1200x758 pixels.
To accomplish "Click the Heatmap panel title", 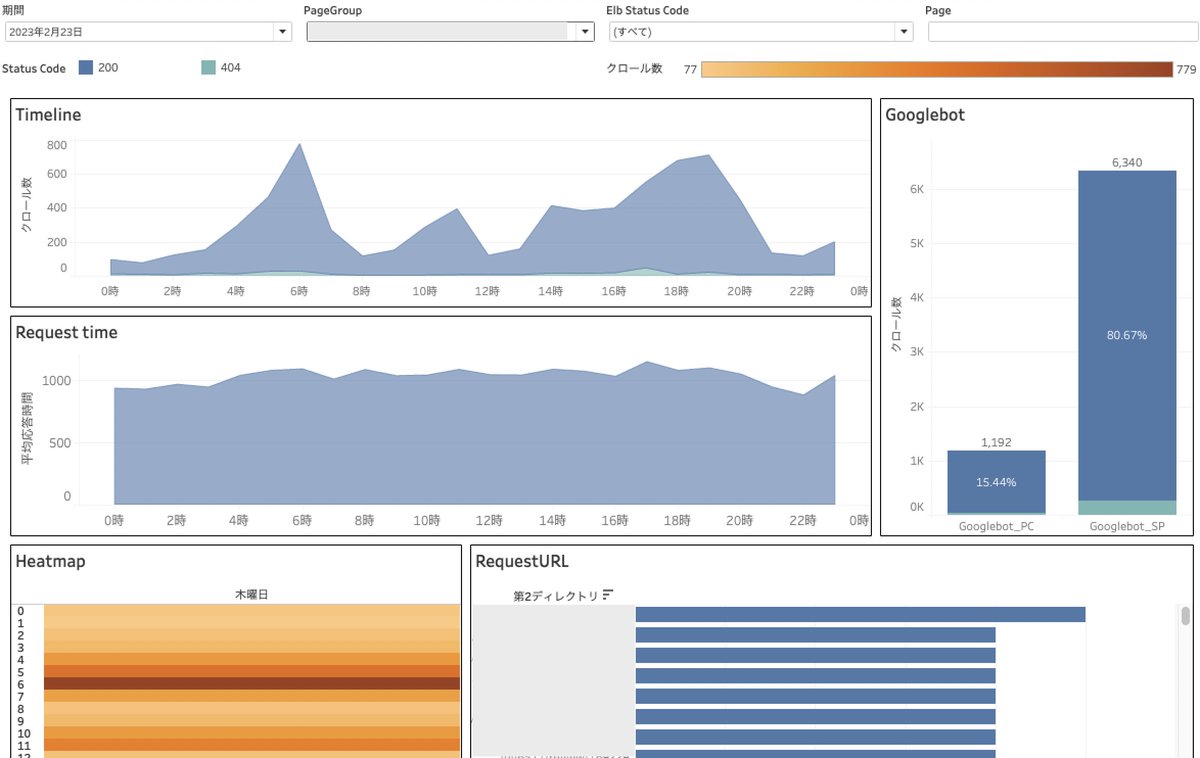I will click(50, 562).
